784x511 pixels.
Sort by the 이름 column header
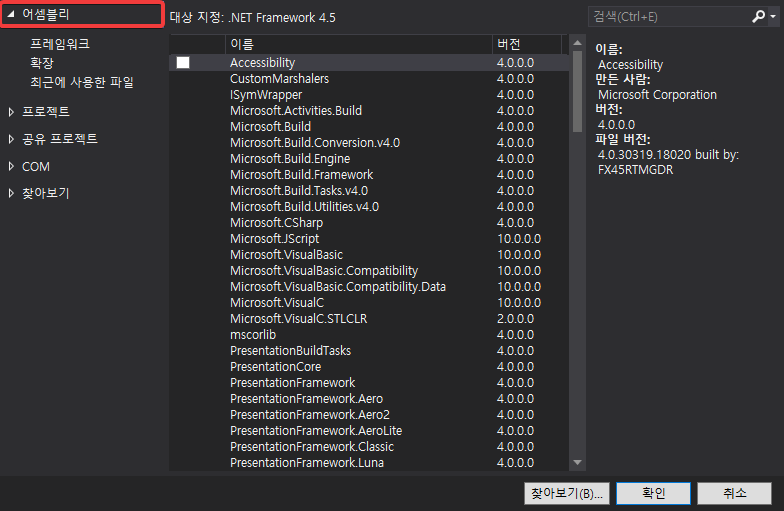coord(358,44)
